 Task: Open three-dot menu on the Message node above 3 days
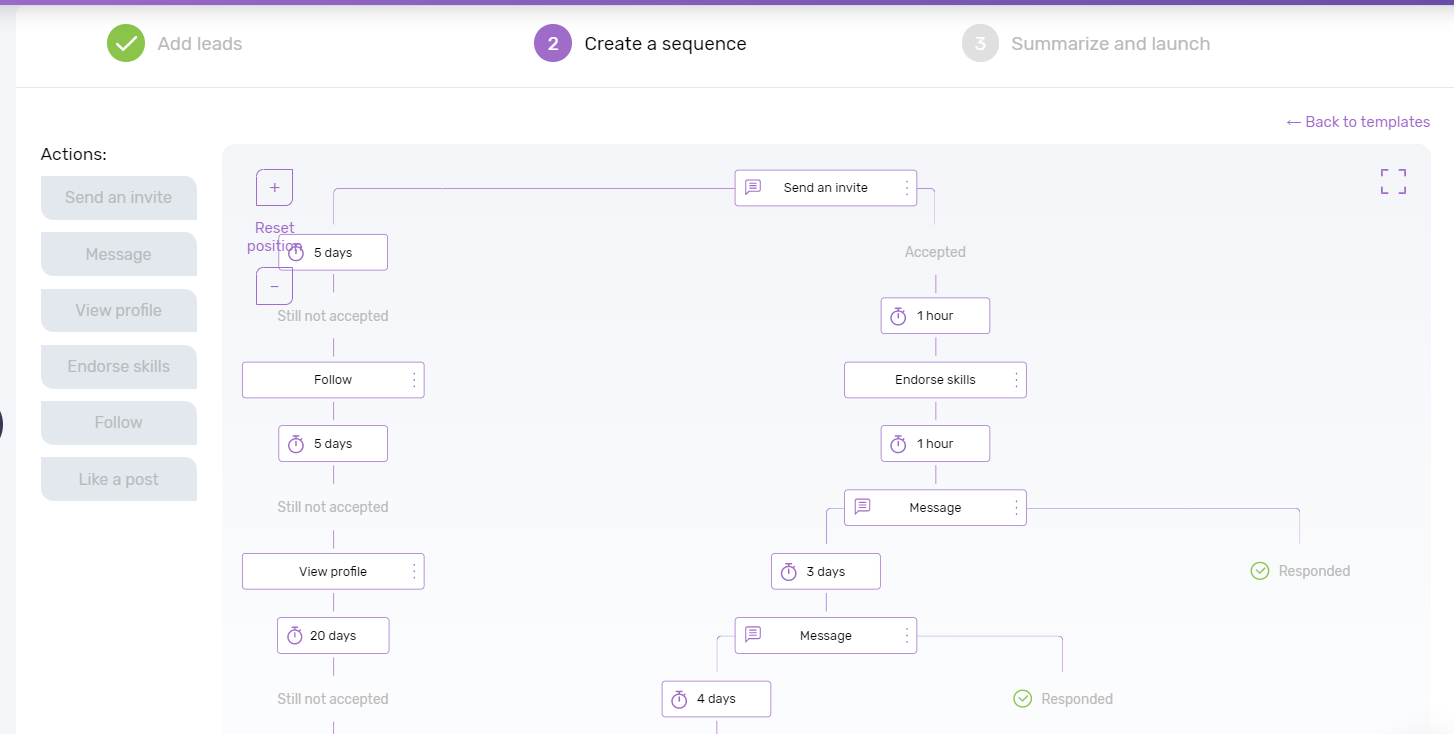[x=1016, y=507]
